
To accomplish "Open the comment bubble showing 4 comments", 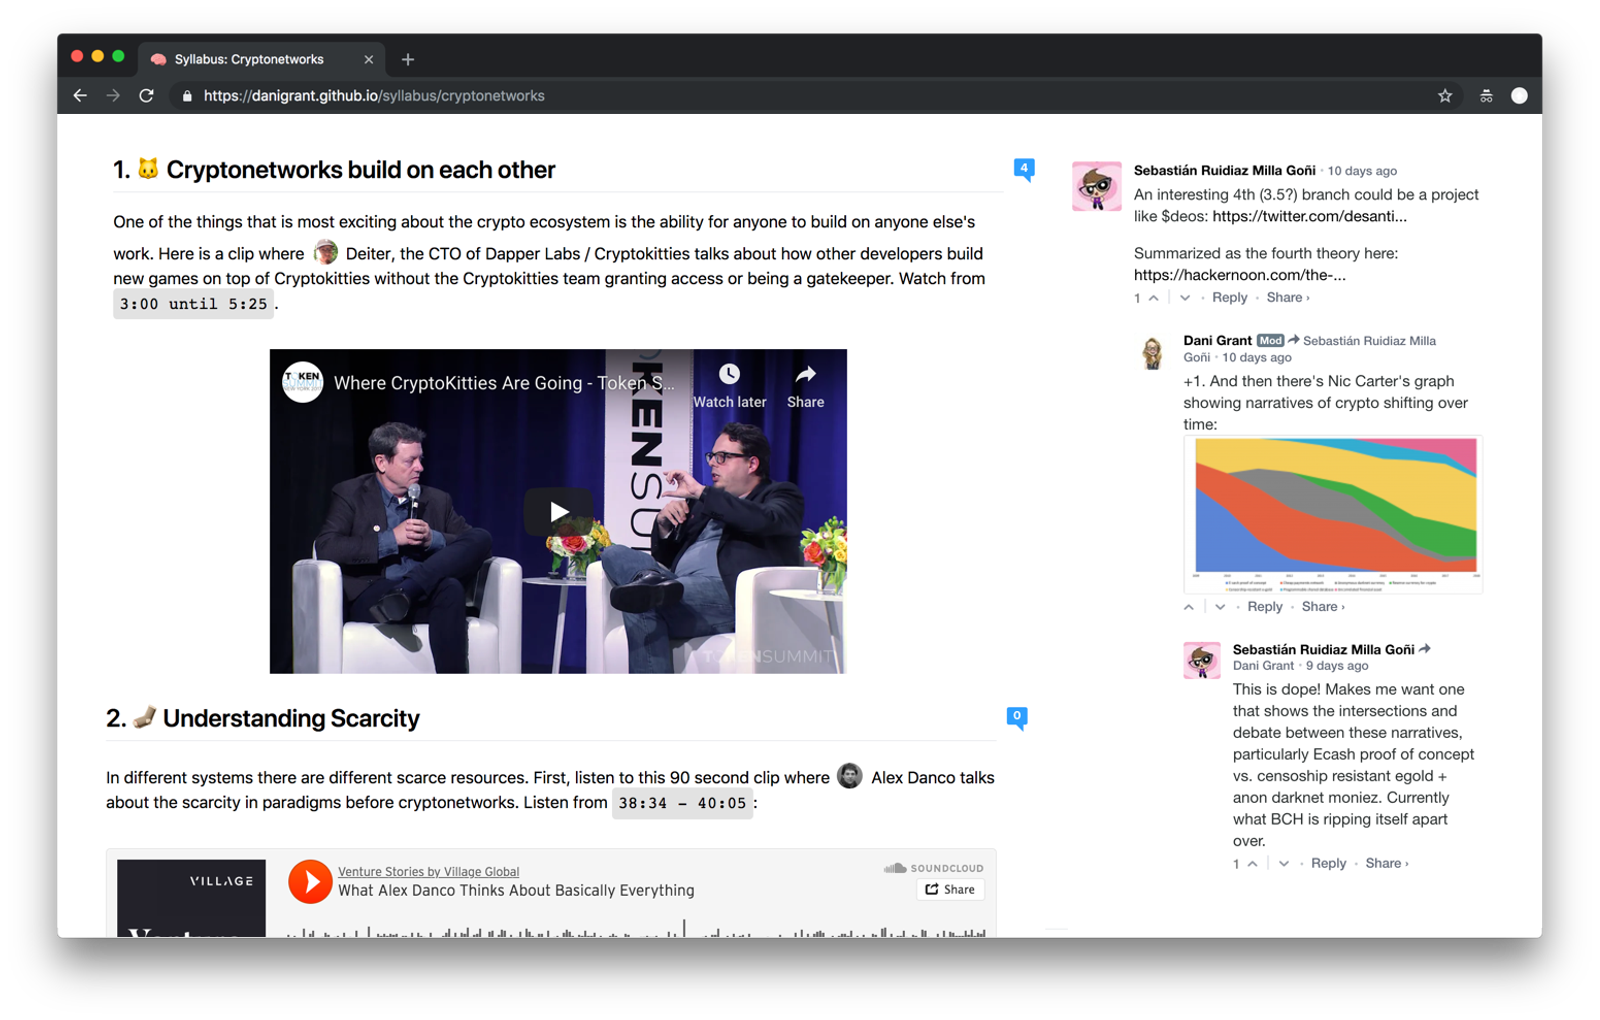I will [x=1023, y=169].
